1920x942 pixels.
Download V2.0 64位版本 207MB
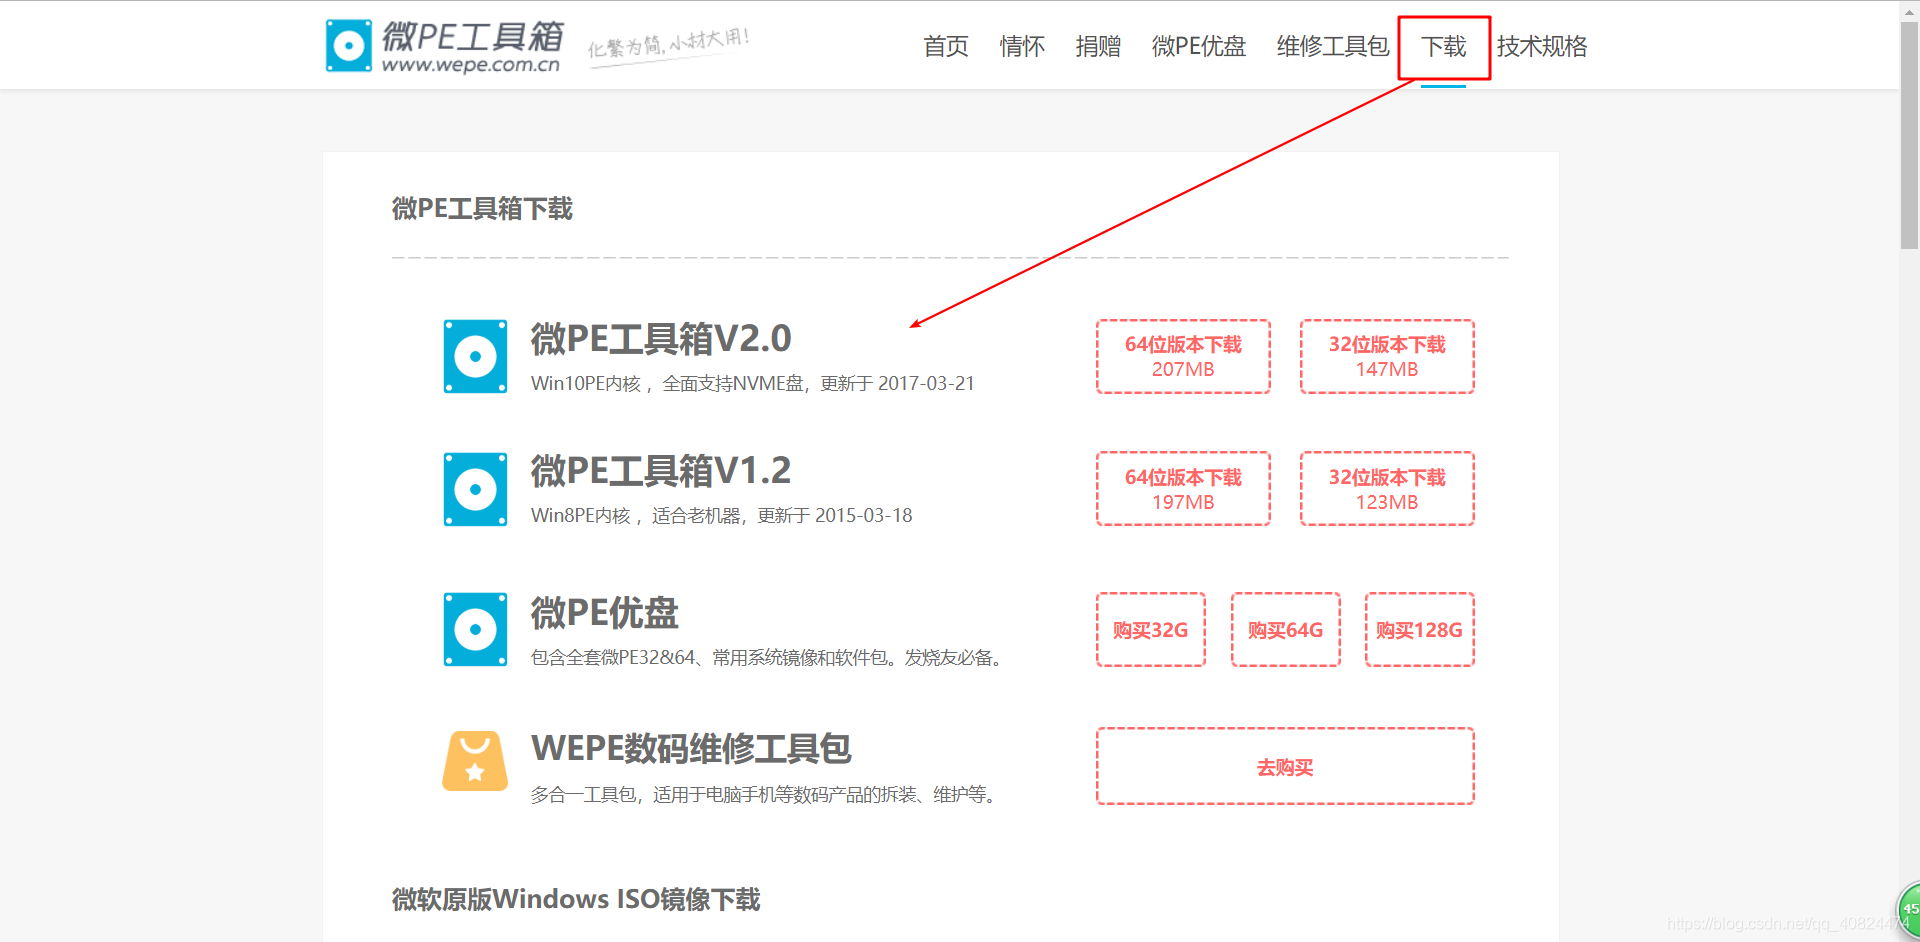[1183, 356]
